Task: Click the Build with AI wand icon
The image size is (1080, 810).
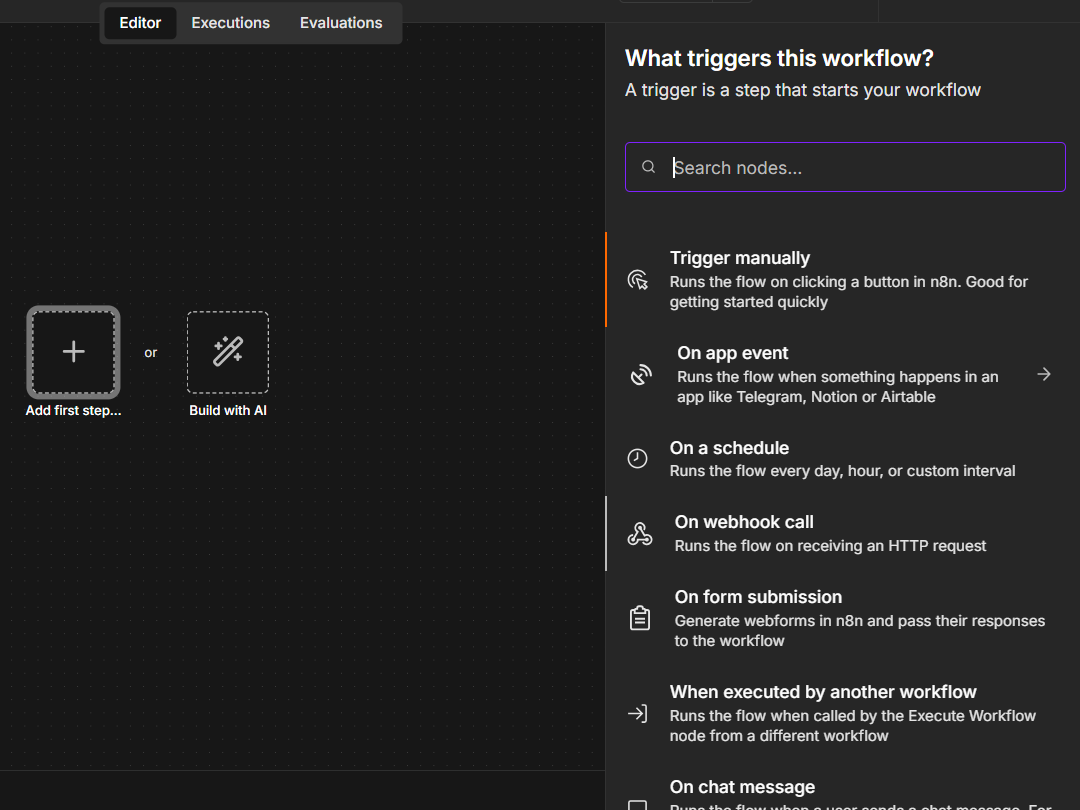Action: tap(228, 352)
